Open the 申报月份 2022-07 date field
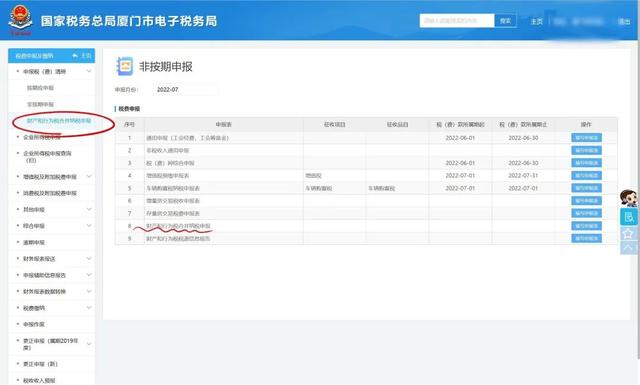This screenshot has width=640, height=385. pos(185,89)
